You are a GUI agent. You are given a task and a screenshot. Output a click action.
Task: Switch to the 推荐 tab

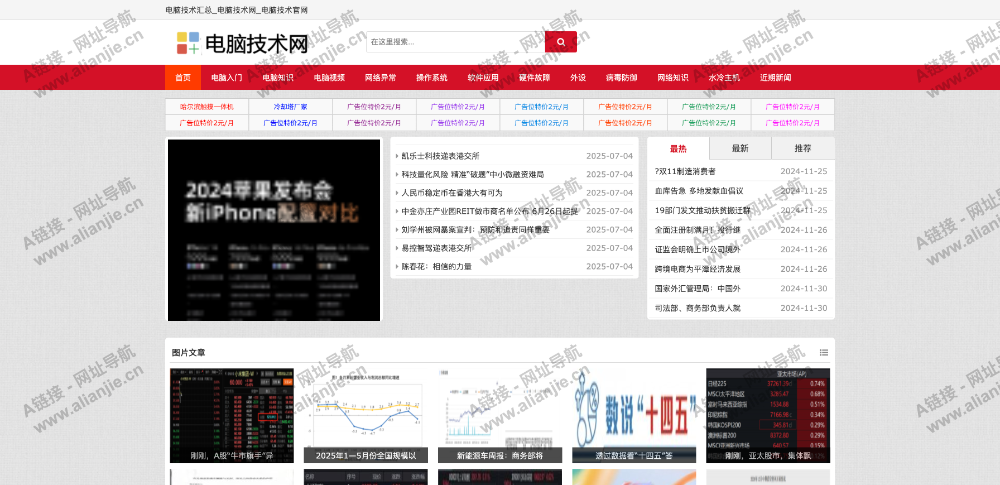pyautogui.click(x=803, y=149)
